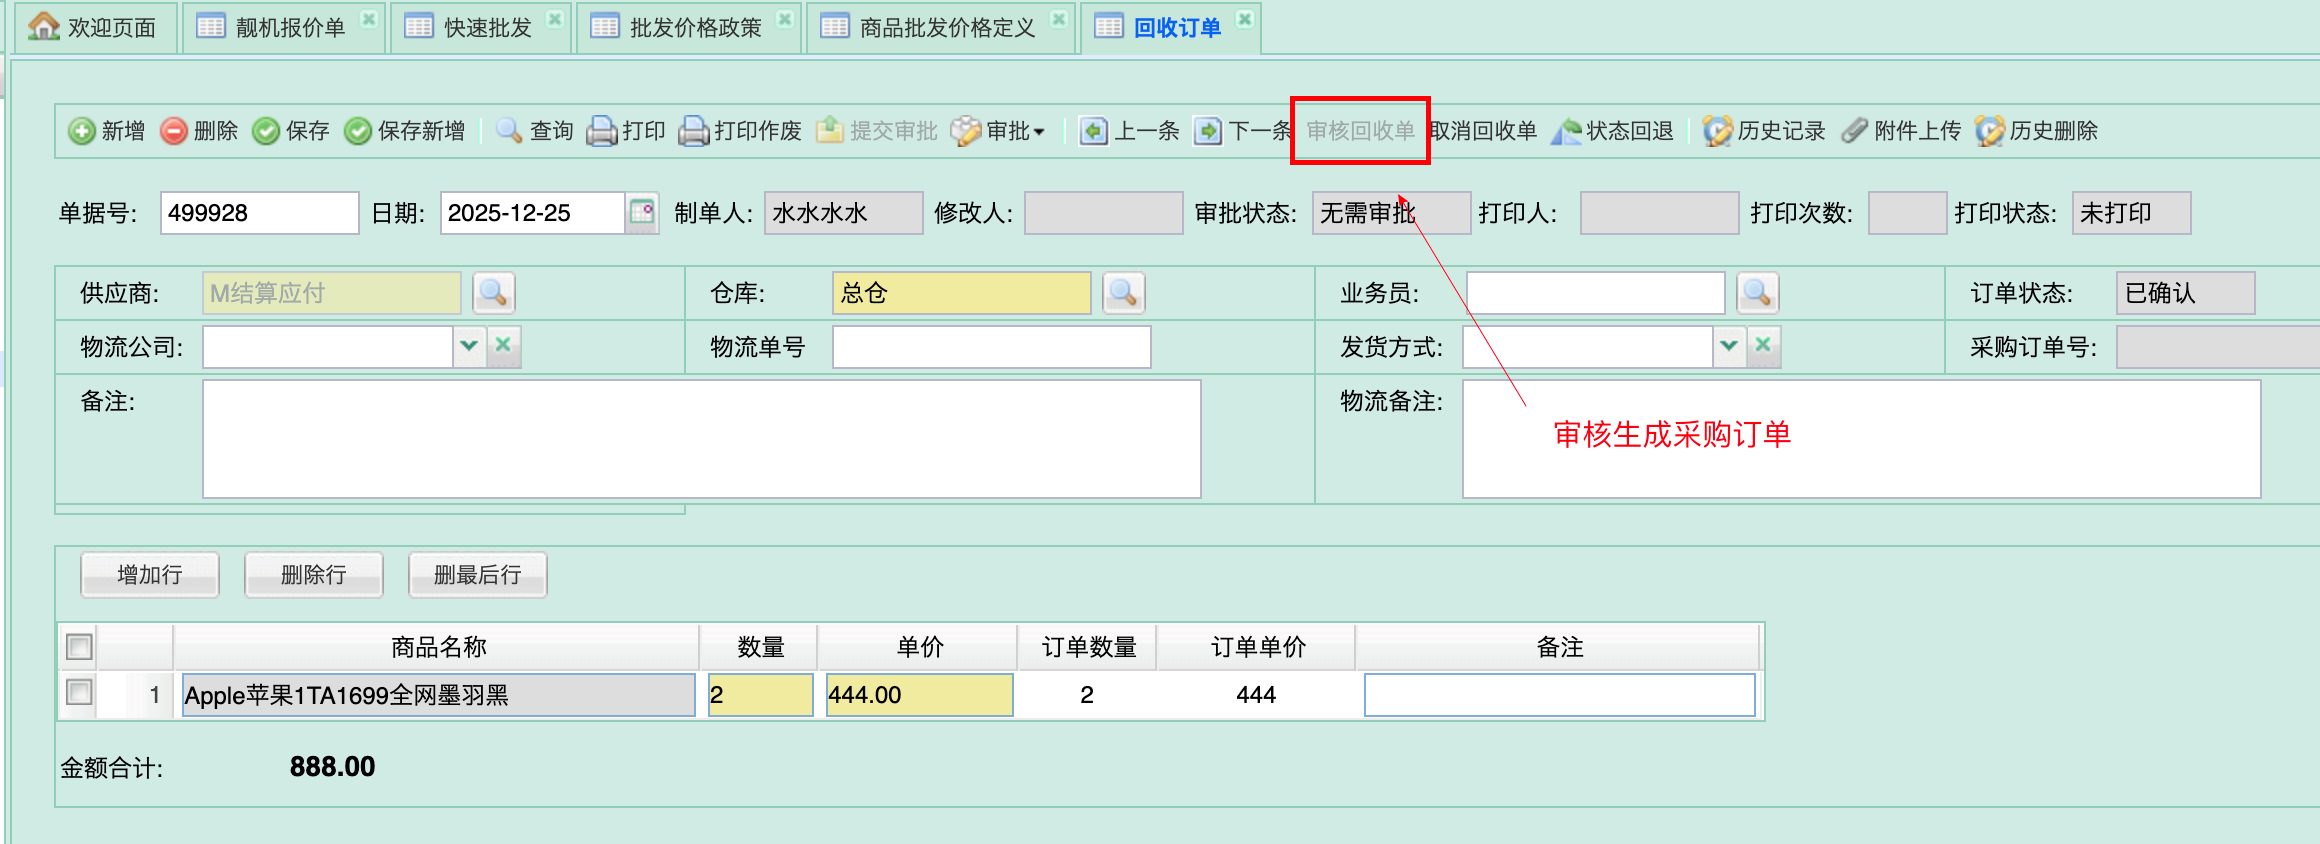Open the date picker calendar icon
2320x844 pixels.
(x=642, y=213)
